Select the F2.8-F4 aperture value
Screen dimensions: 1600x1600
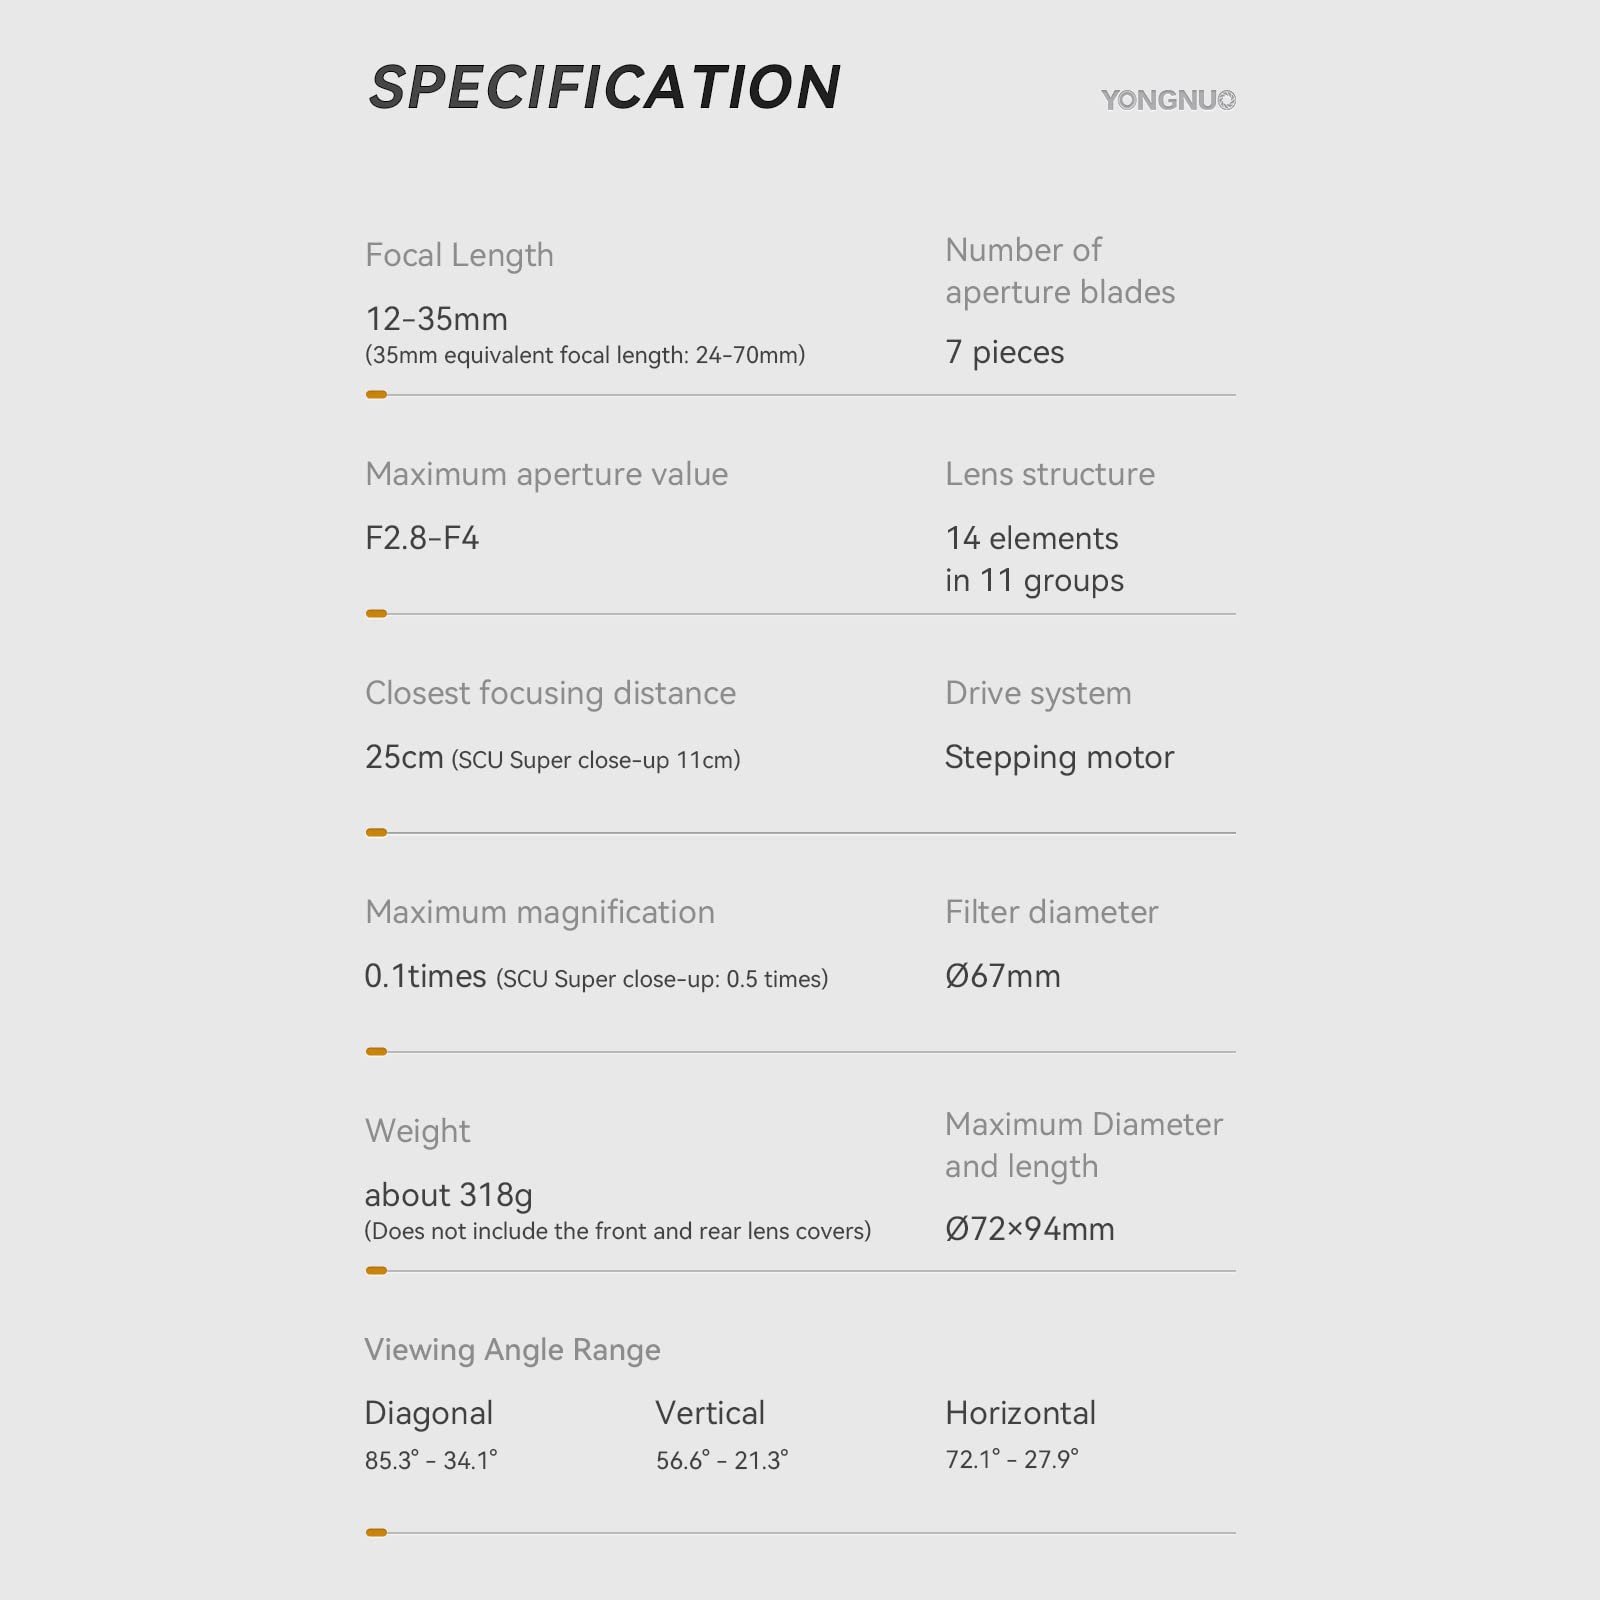[422, 538]
